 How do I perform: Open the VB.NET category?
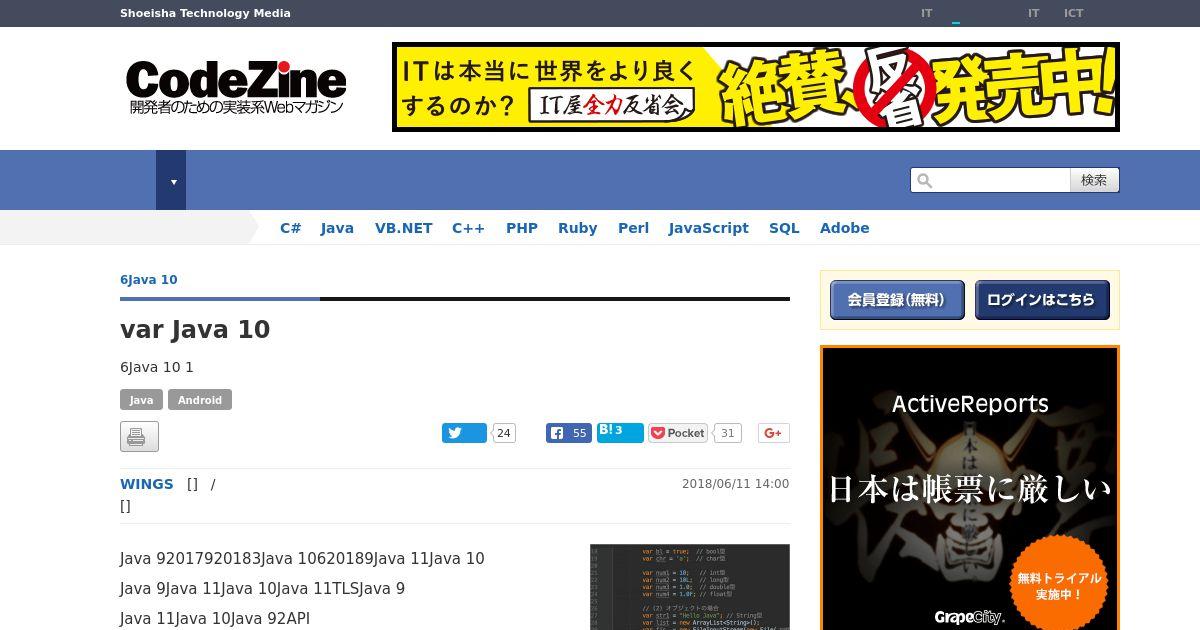pos(404,228)
